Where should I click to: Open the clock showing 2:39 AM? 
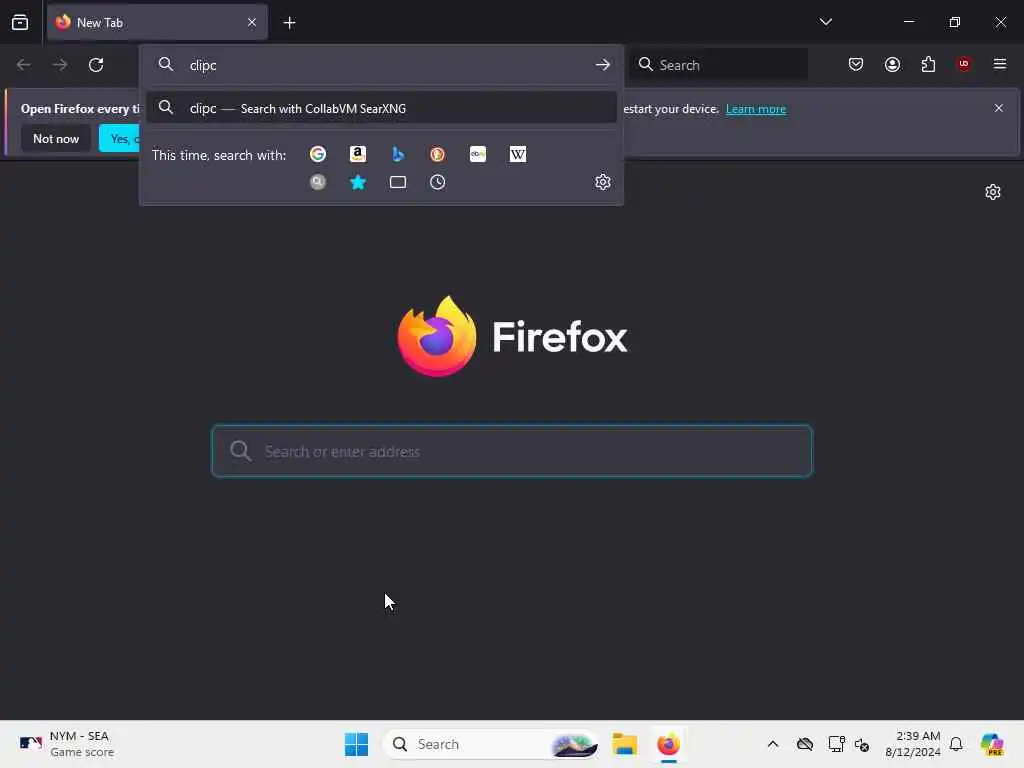click(x=912, y=744)
